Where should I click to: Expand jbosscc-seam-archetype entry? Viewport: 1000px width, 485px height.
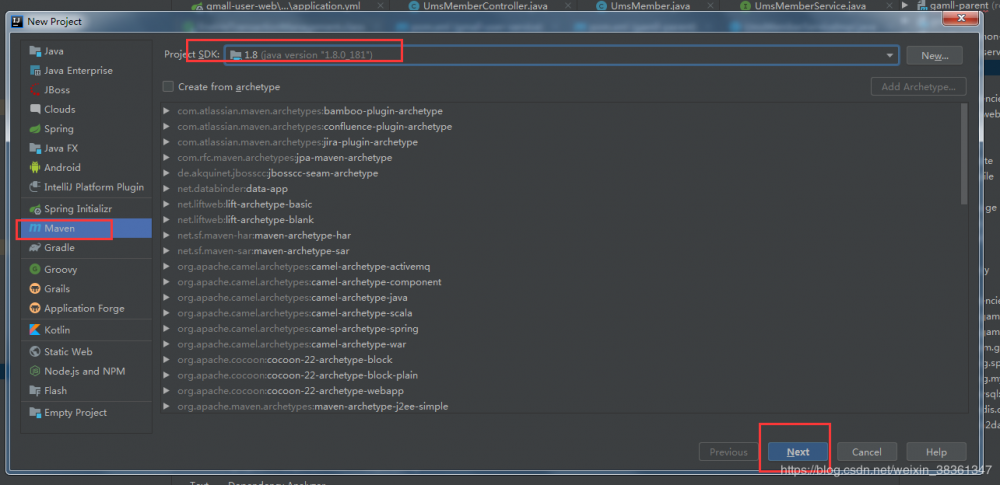click(166, 174)
